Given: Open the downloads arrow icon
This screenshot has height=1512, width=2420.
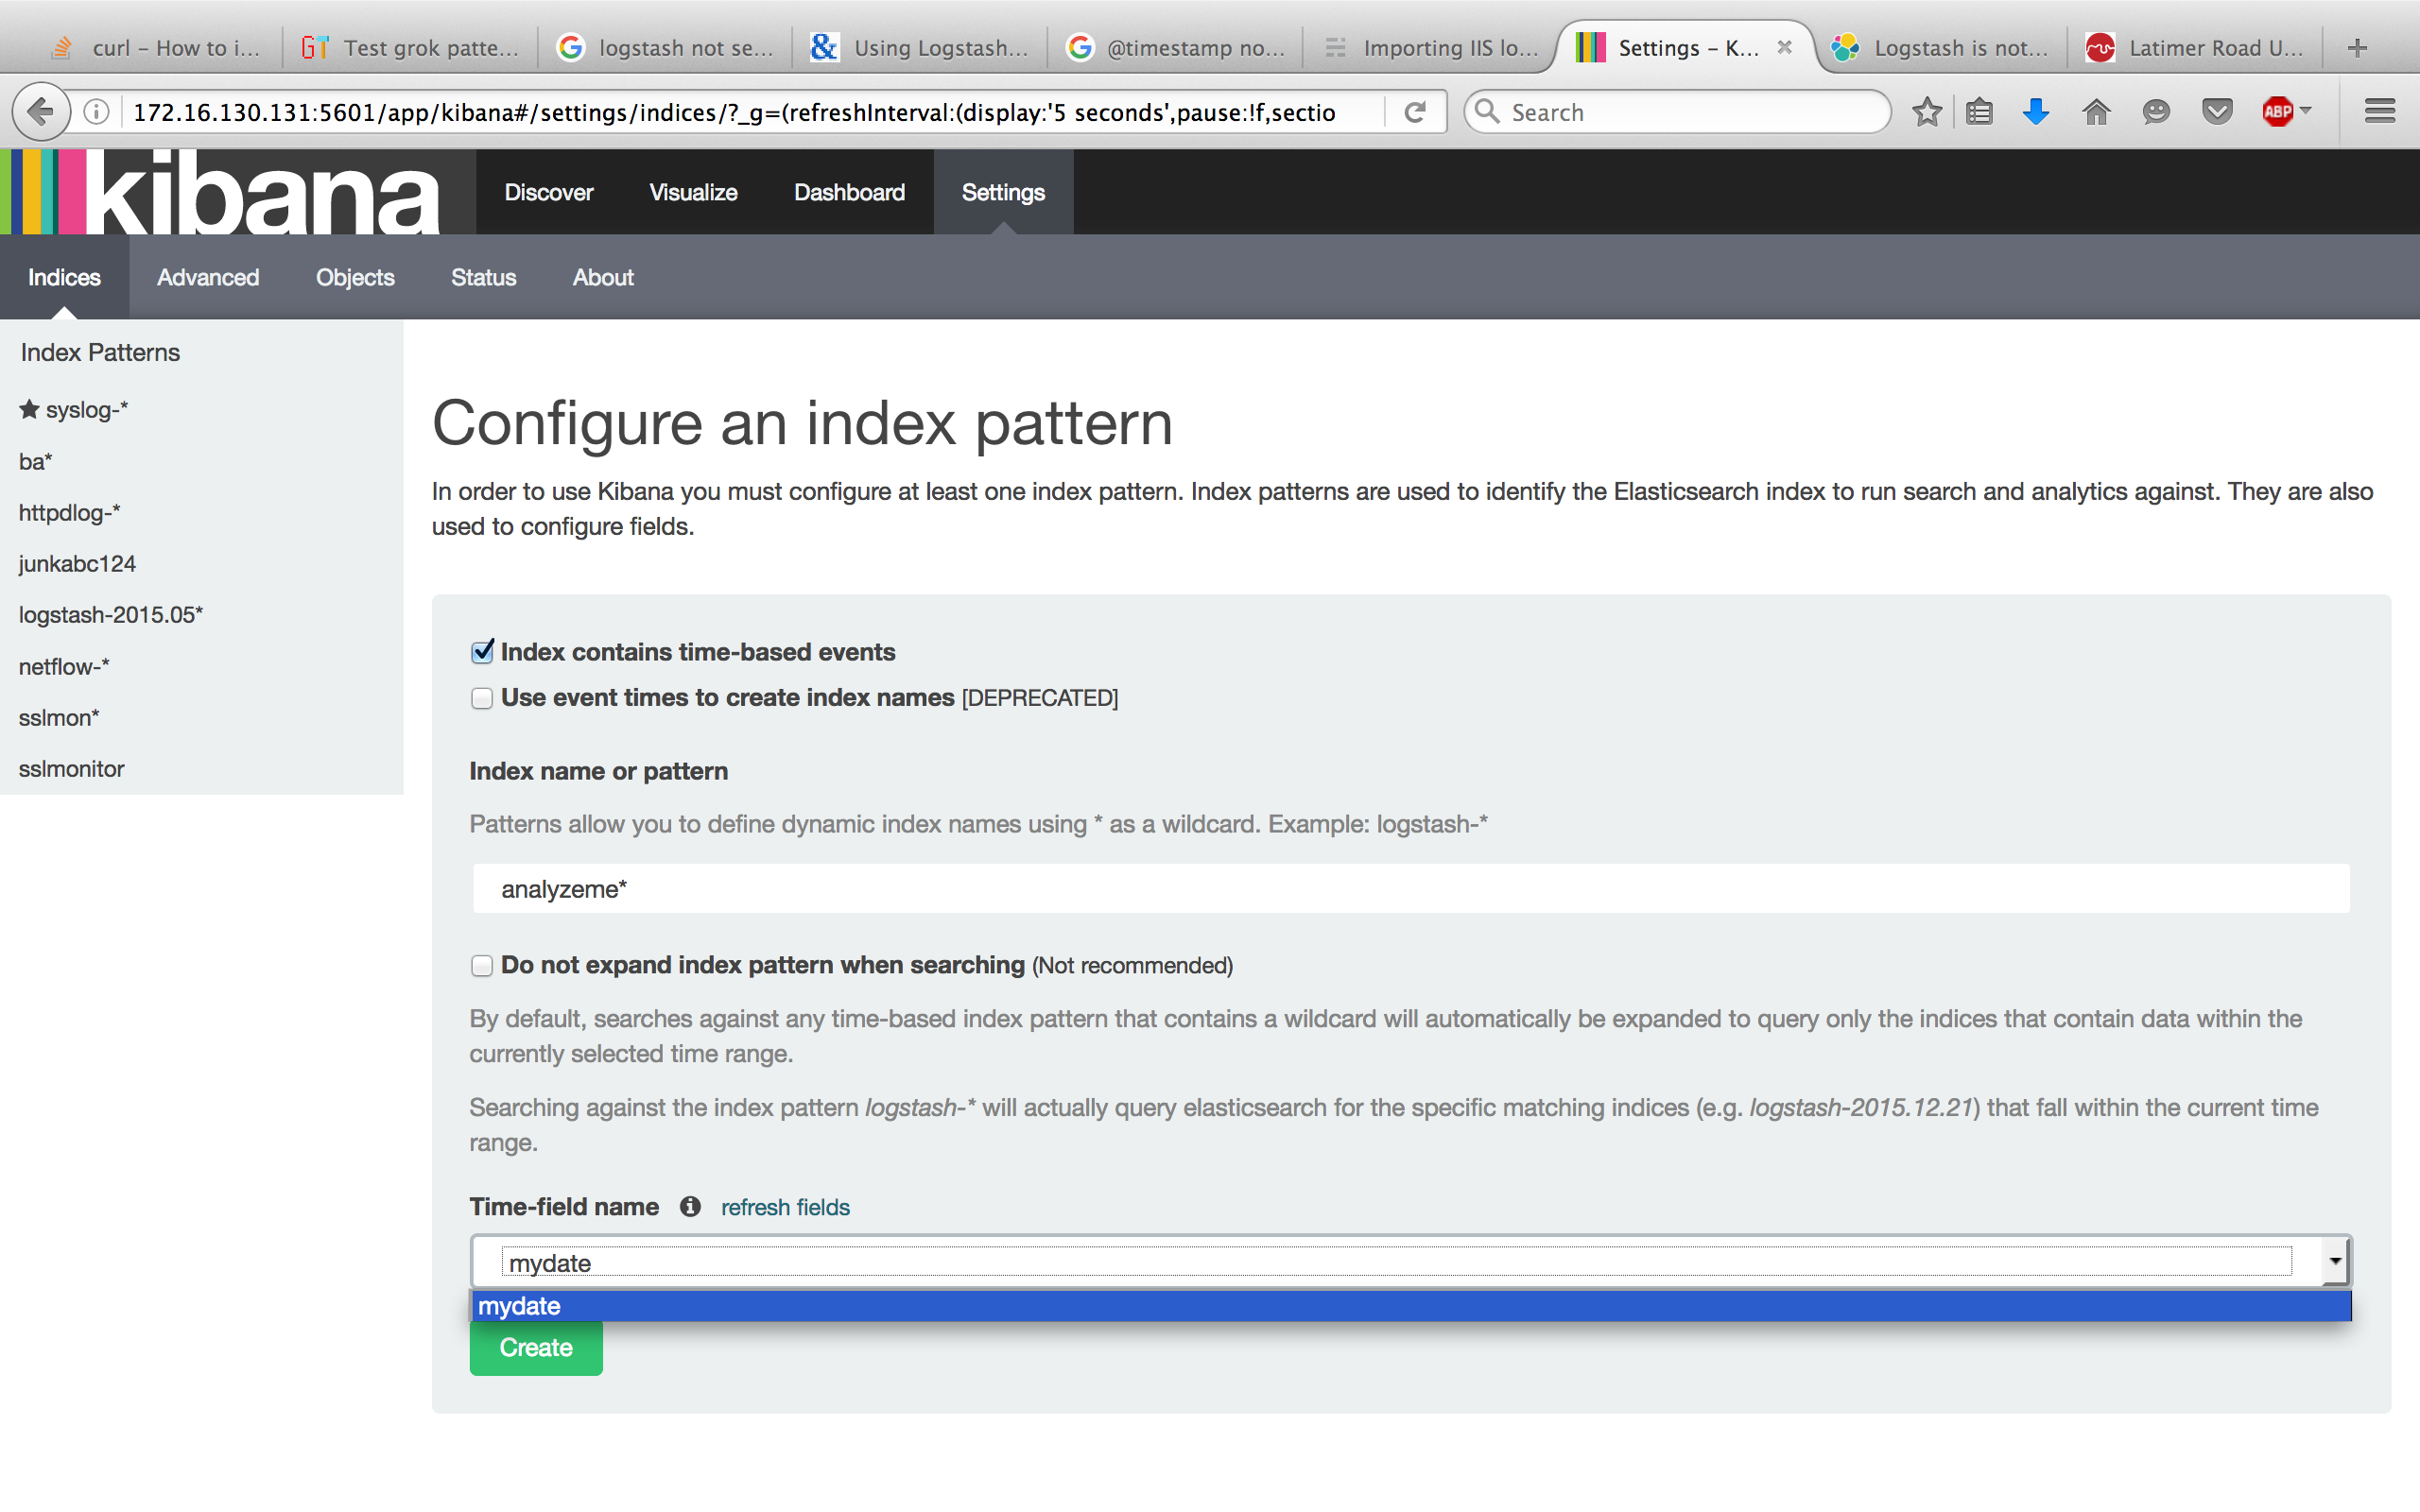Looking at the screenshot, I should (x=2036, y=112).
